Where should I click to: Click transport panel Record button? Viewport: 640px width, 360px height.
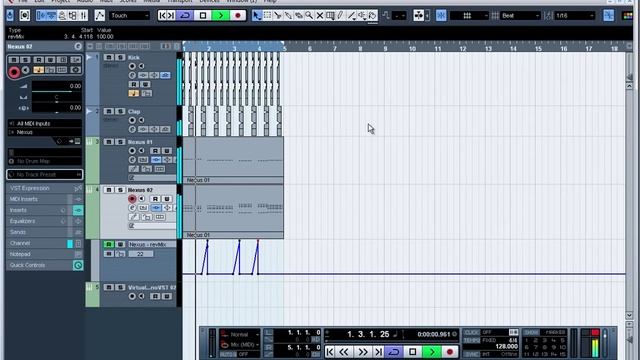[x=450, y=352]
